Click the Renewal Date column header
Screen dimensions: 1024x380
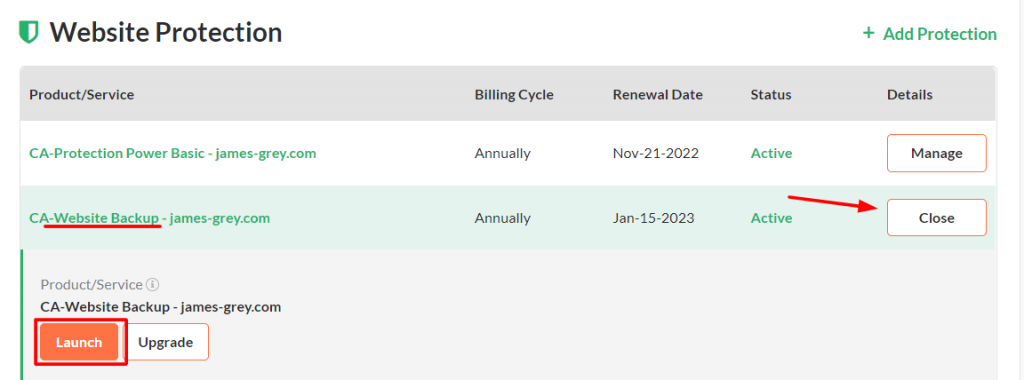coord(658,95)
